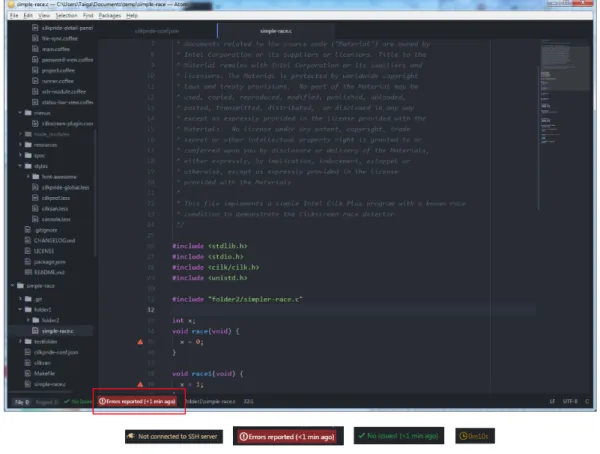Image resolution: width=600 pixels, height=454 pixels.
Task: Open the Edit menu
Action: (x=28, y=15)
